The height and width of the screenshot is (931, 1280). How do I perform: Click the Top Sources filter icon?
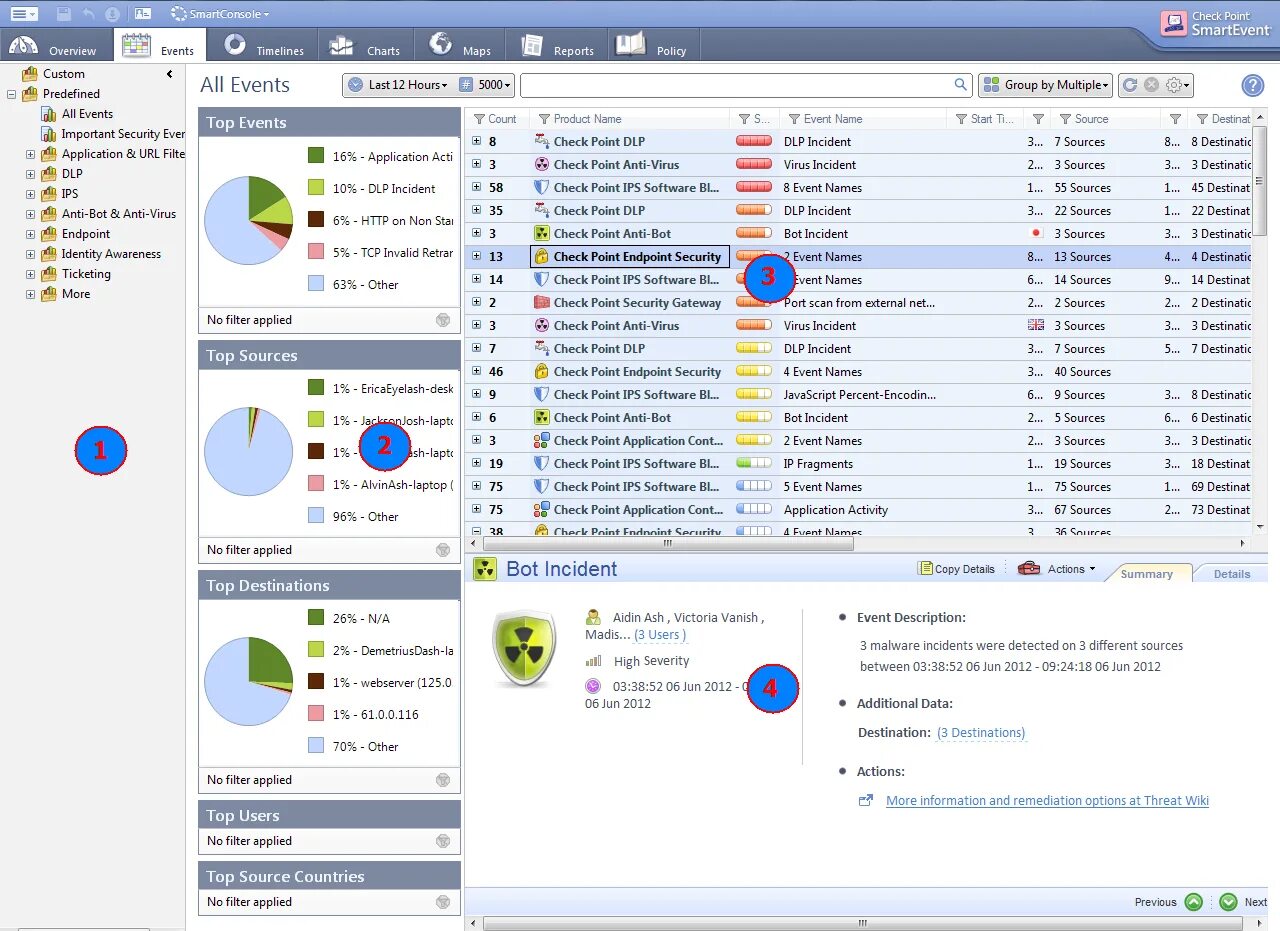click(443, 550)
